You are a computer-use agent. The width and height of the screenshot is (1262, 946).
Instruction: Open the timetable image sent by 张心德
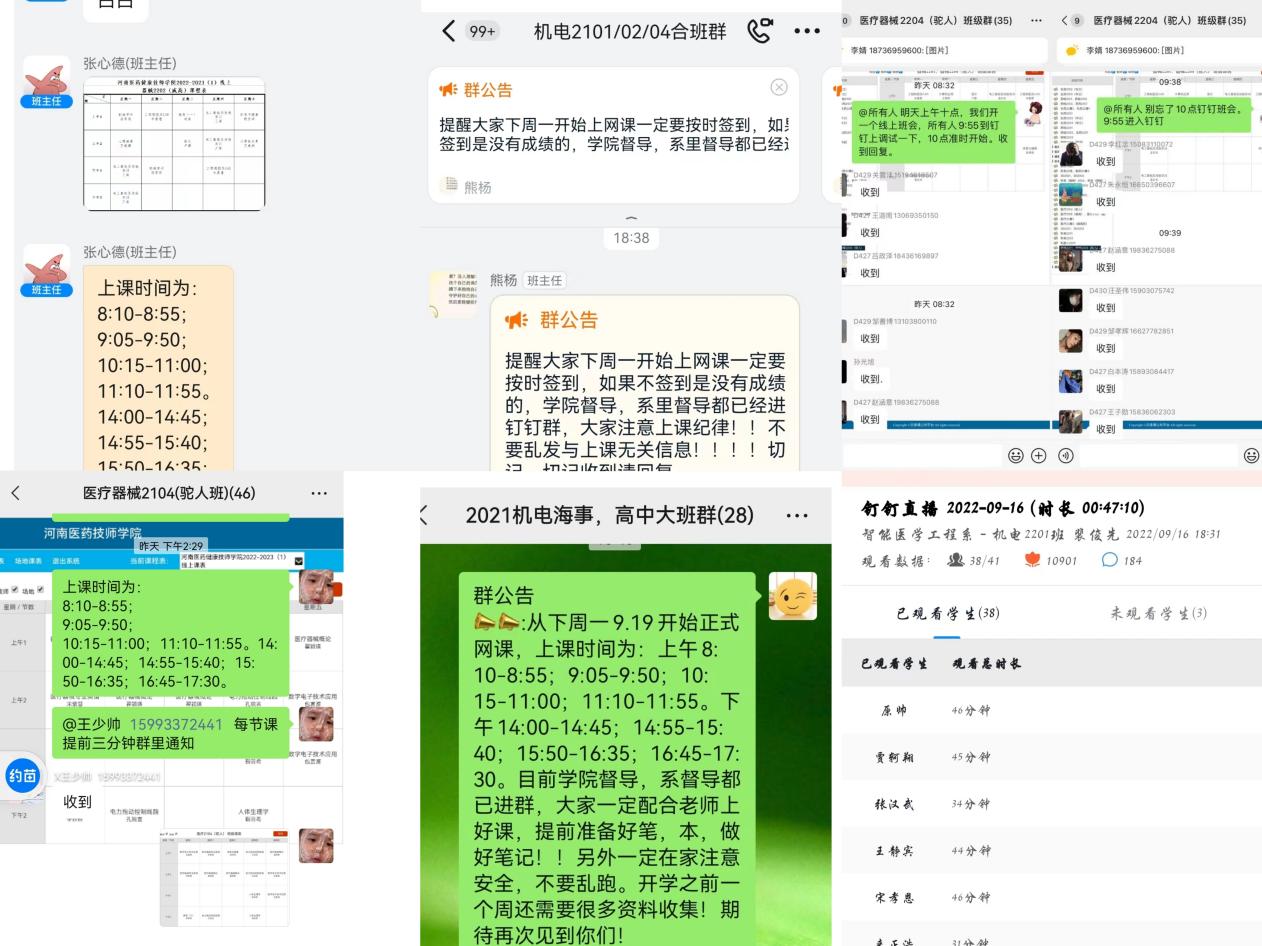[x=174, y=143]
